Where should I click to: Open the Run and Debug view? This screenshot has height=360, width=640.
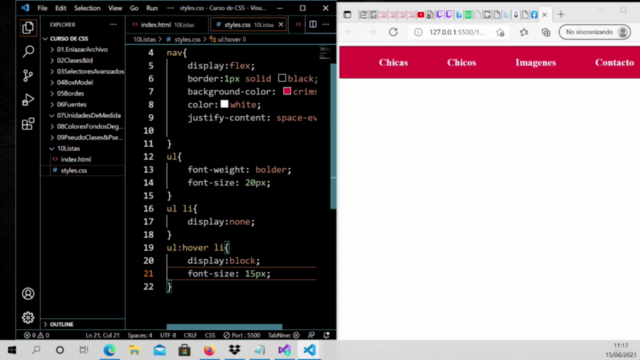(28, 100)
